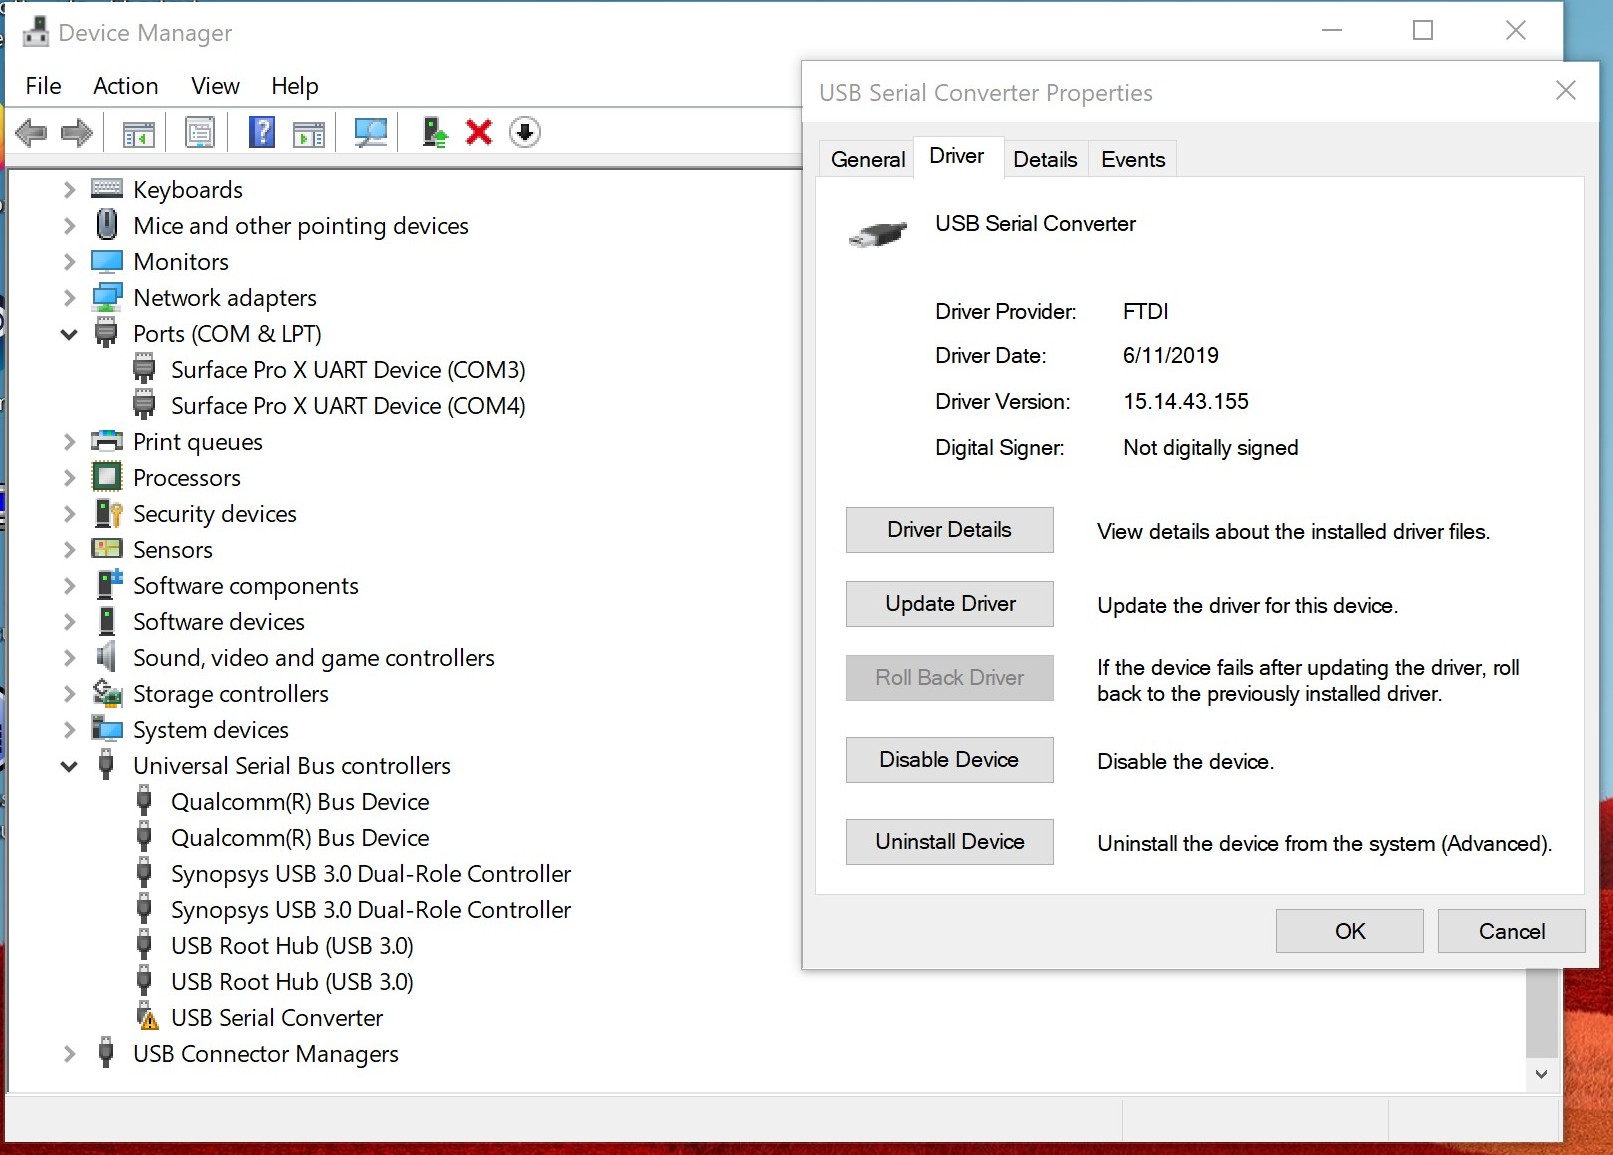Click the action pane toolbar icon
Image resolution: width=1613 pixels, height=1155 pixels.
click(309, 133)
